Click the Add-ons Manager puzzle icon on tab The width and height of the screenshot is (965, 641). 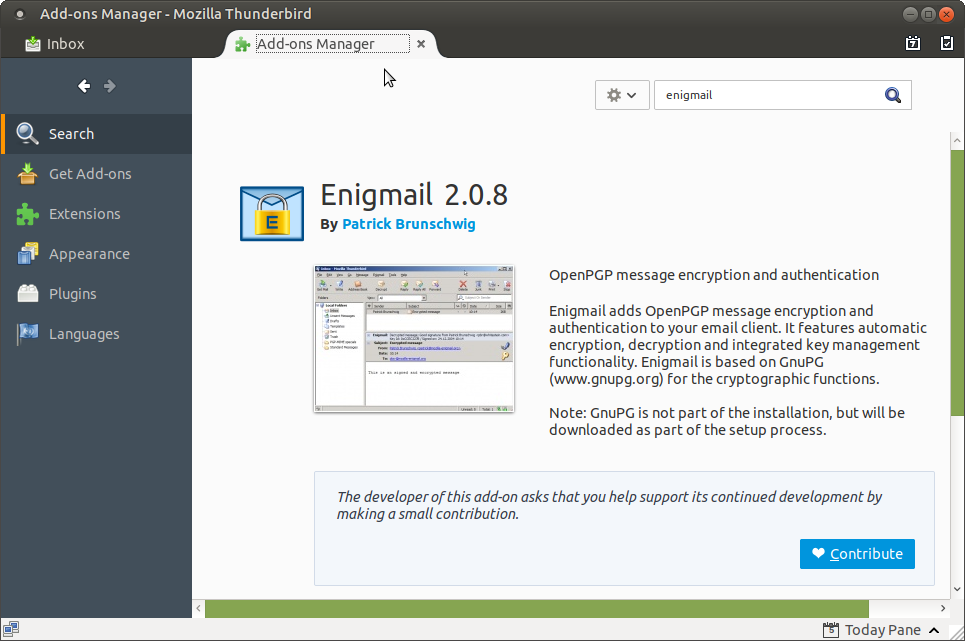pyautogui.click(x=242, y=44)
